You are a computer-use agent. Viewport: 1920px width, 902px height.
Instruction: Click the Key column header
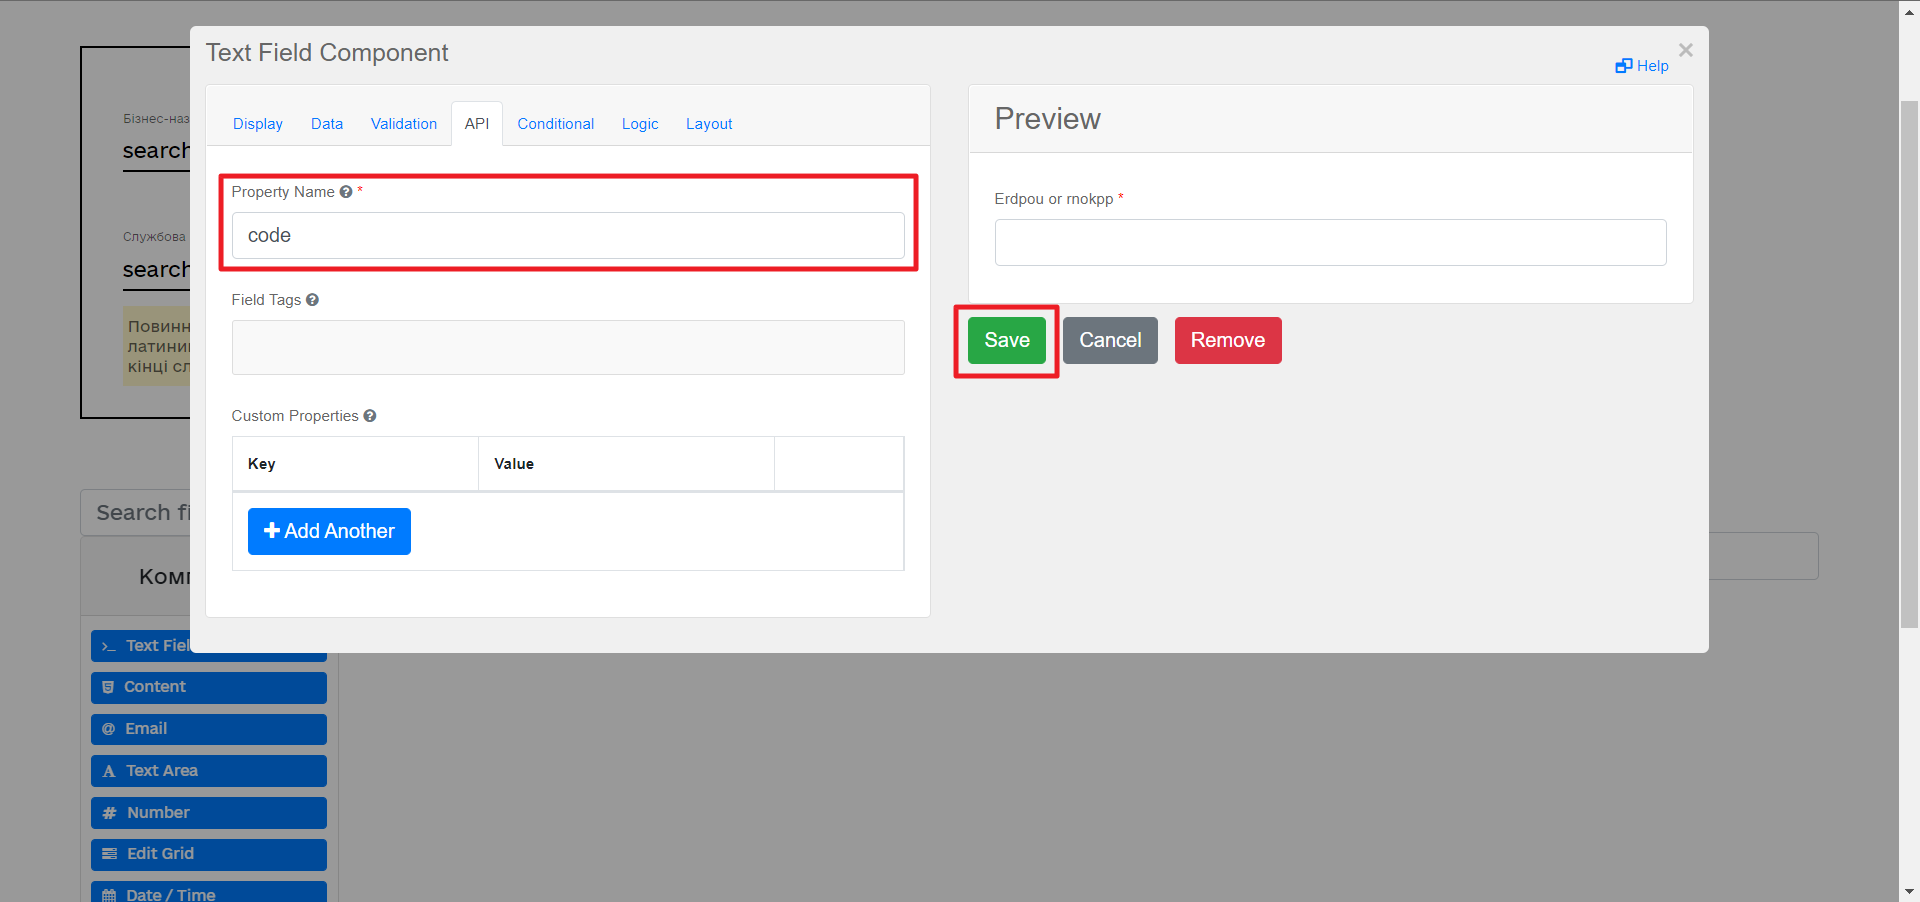coord(355,464)
